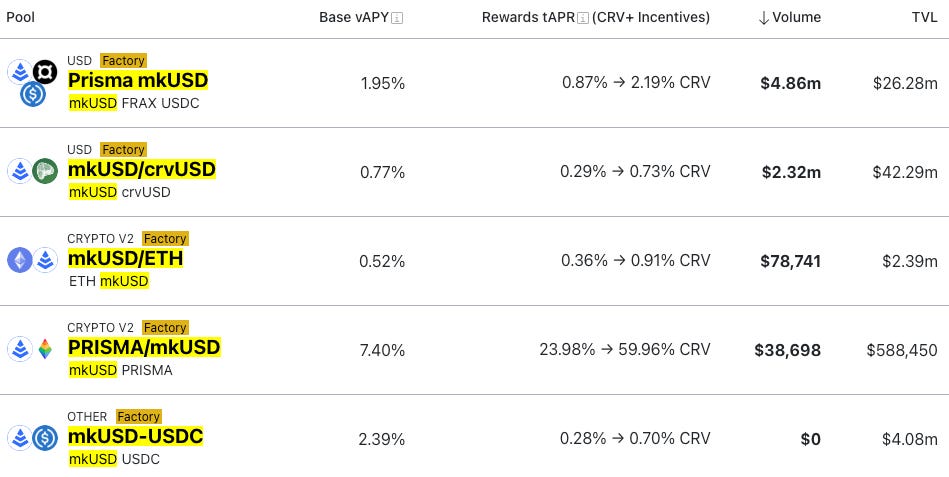Click the crvUSD token icon
The image size is (949, 477).
(45, 171)
